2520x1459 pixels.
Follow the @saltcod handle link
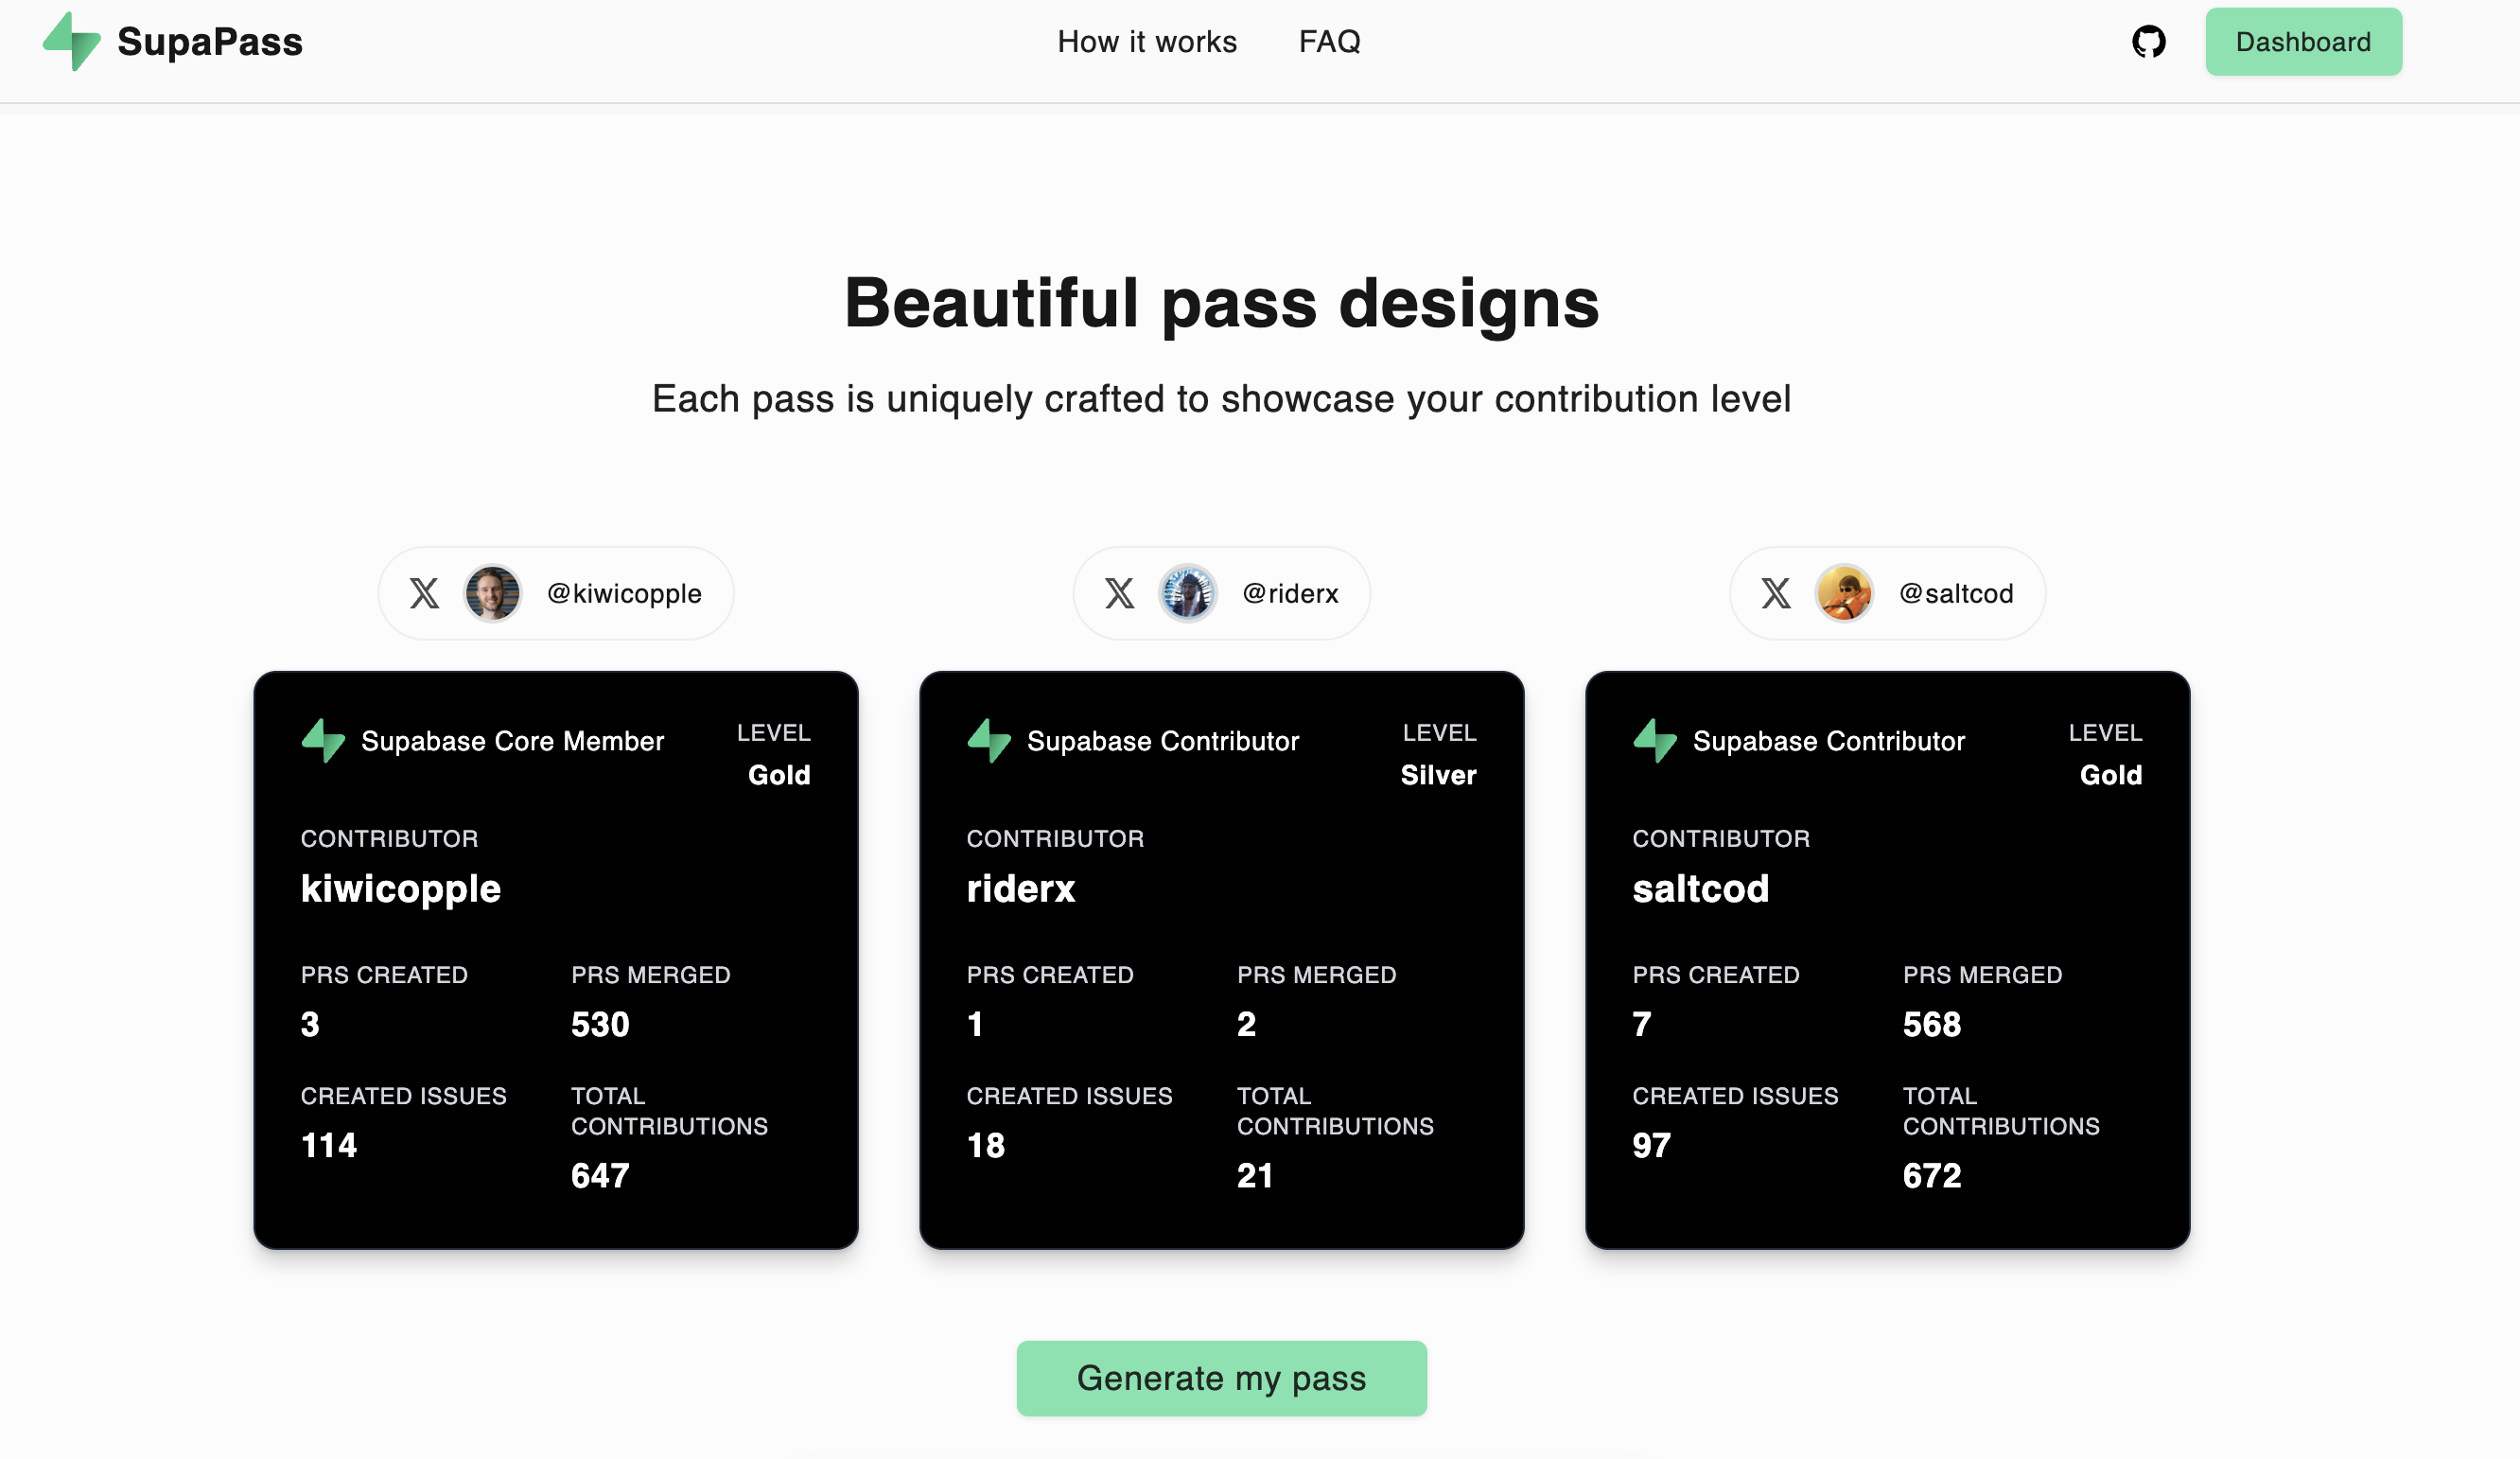click(x=1955, y=593)
